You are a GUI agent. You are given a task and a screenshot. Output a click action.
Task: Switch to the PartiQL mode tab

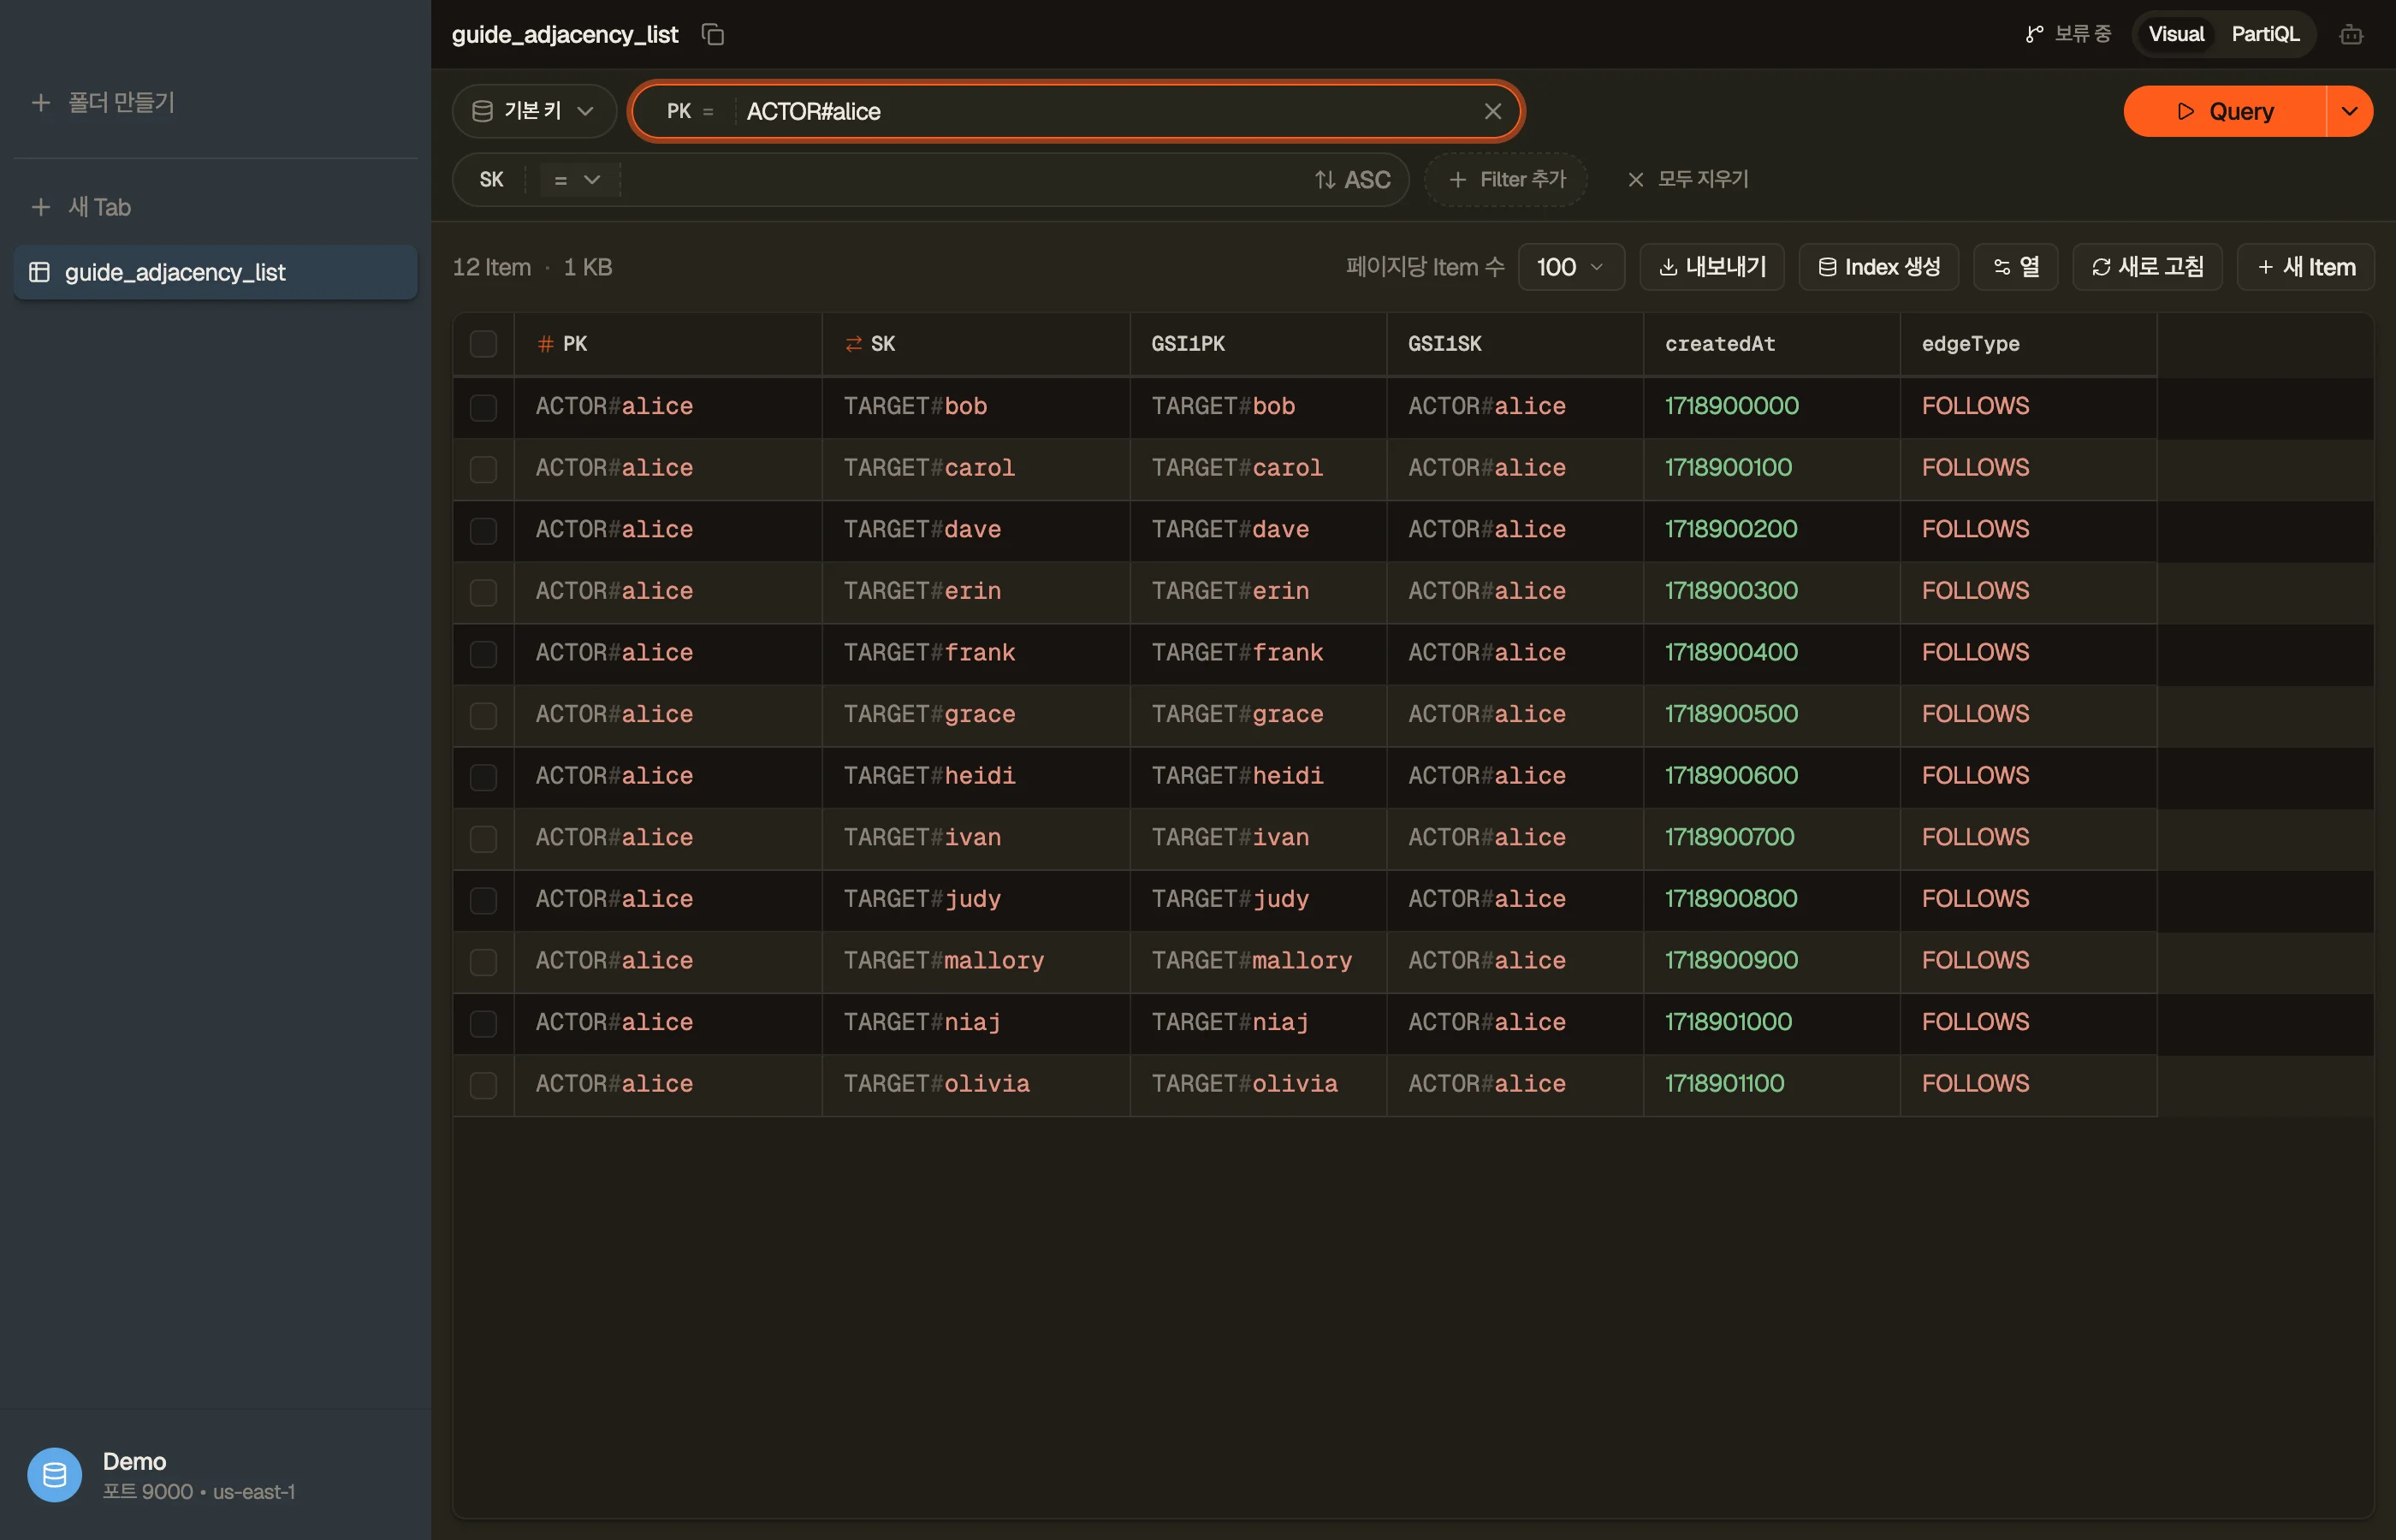(2265, 35)
